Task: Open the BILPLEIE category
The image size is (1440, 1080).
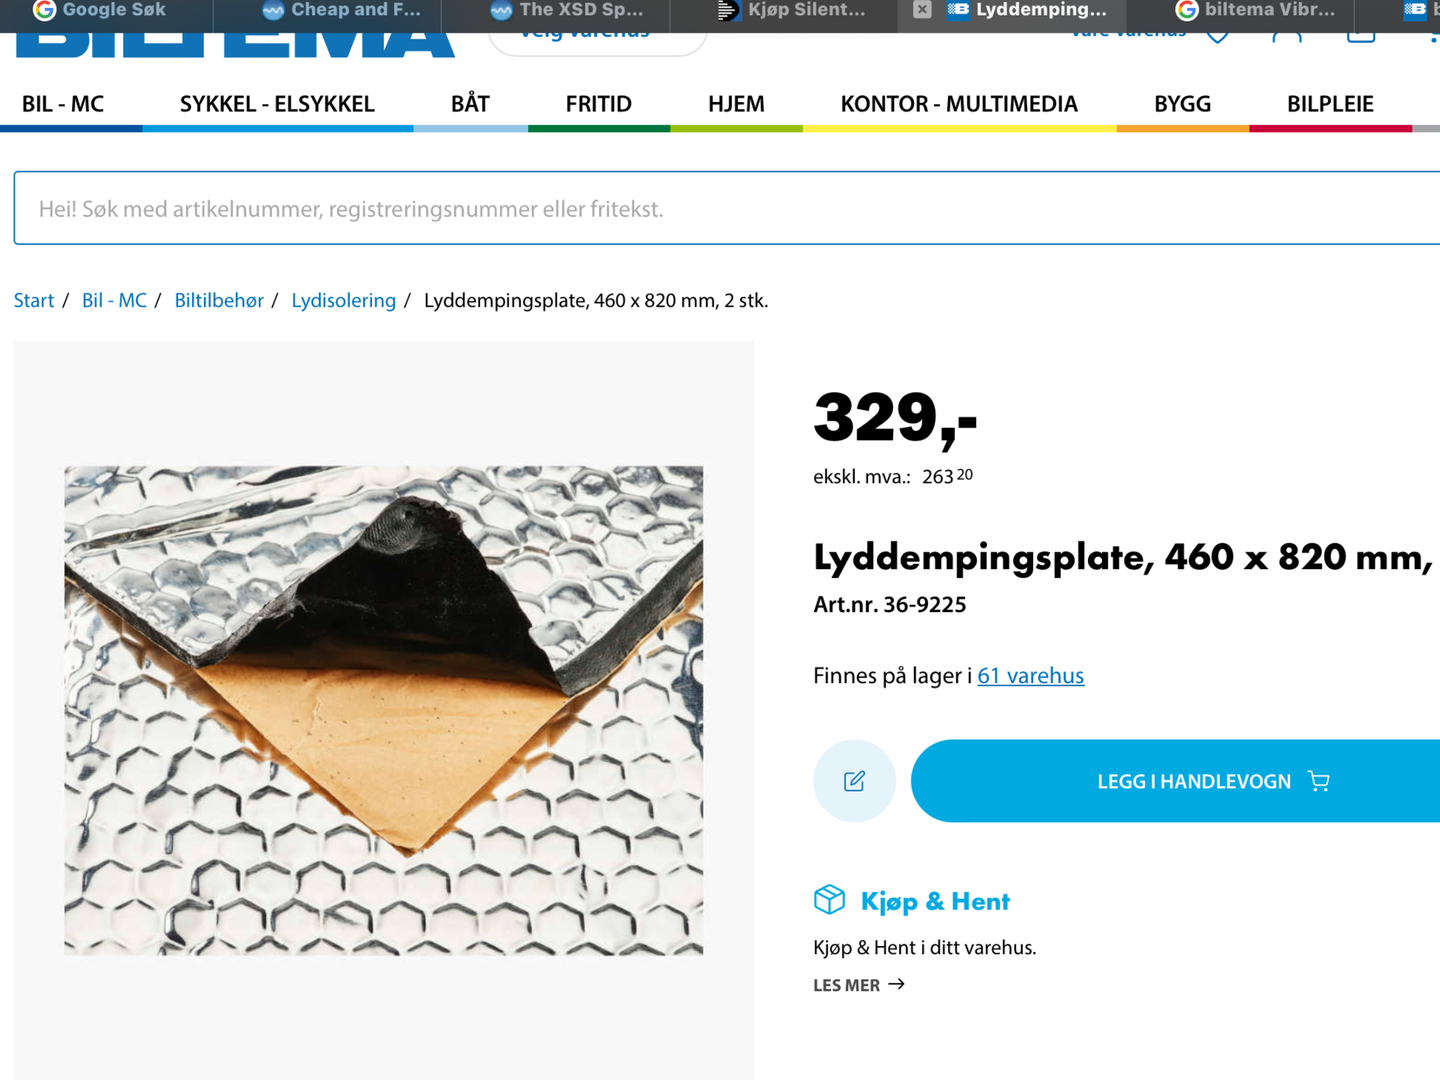Action: click(x=1330, y=104)
